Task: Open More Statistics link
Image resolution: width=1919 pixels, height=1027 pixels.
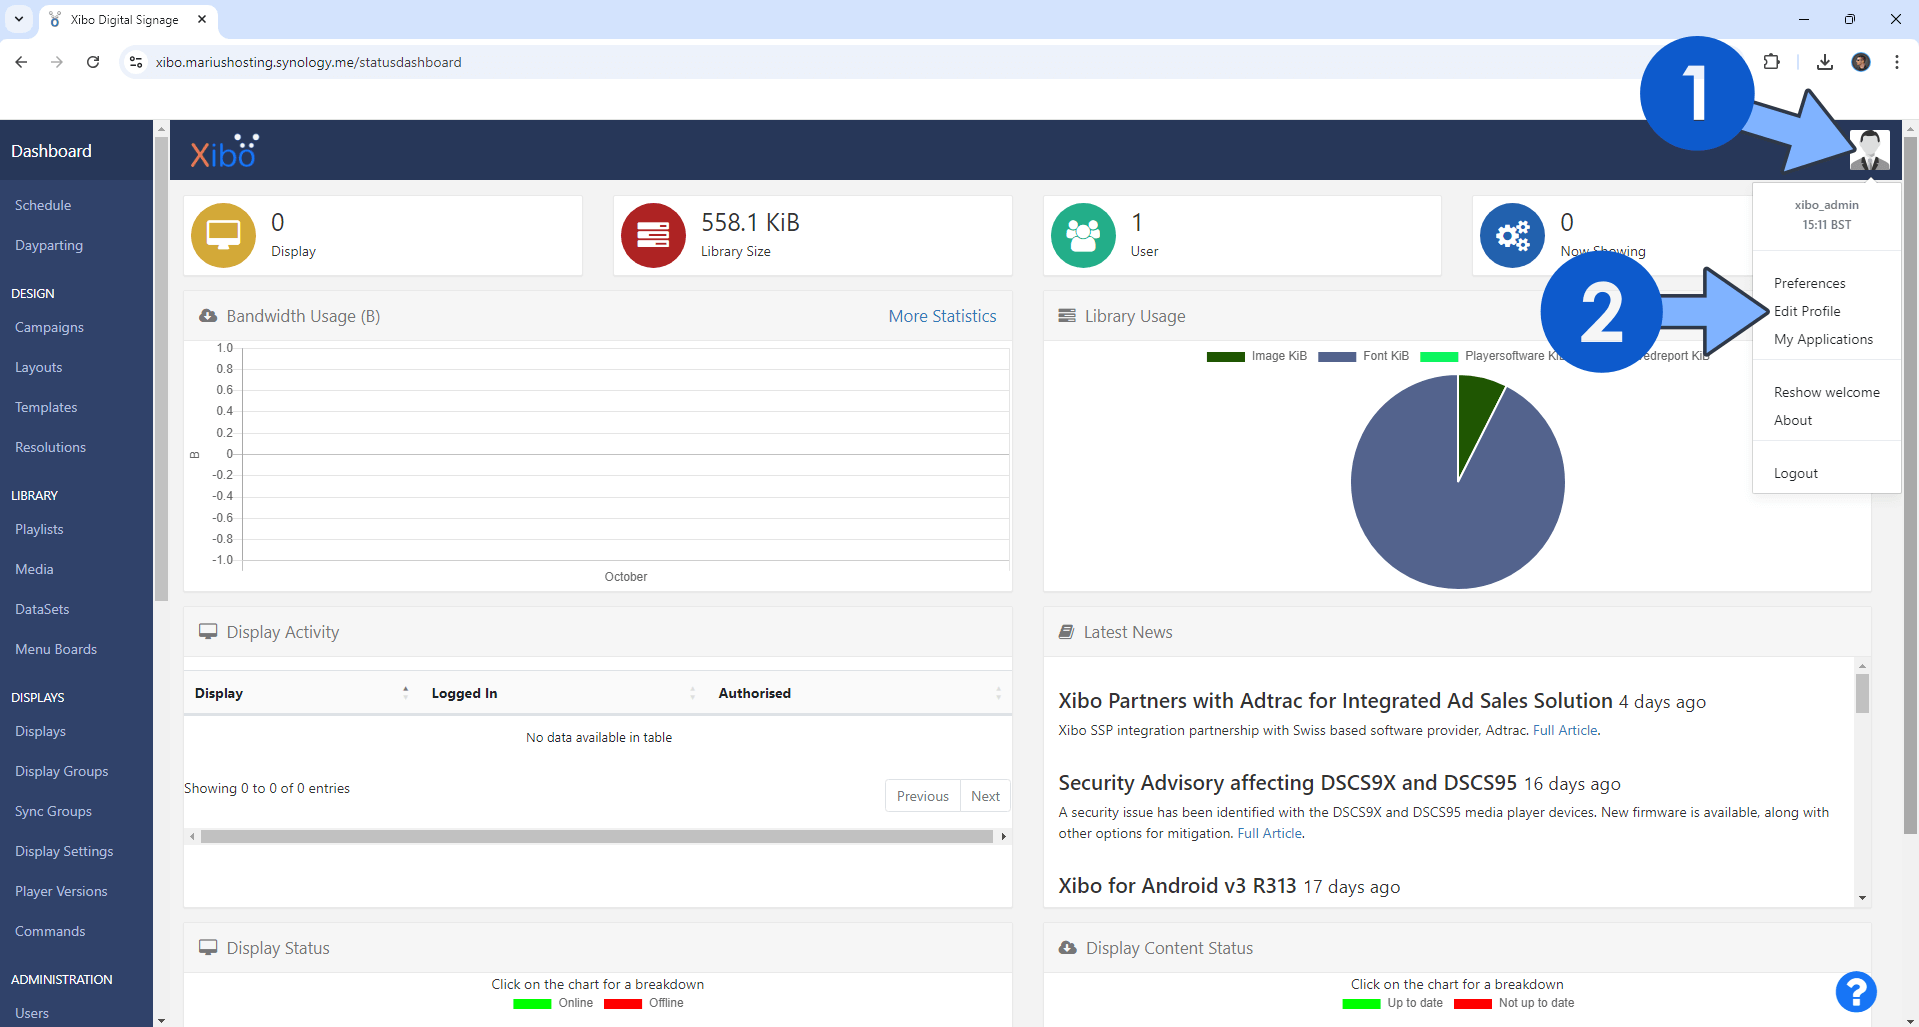Action: 942,316
